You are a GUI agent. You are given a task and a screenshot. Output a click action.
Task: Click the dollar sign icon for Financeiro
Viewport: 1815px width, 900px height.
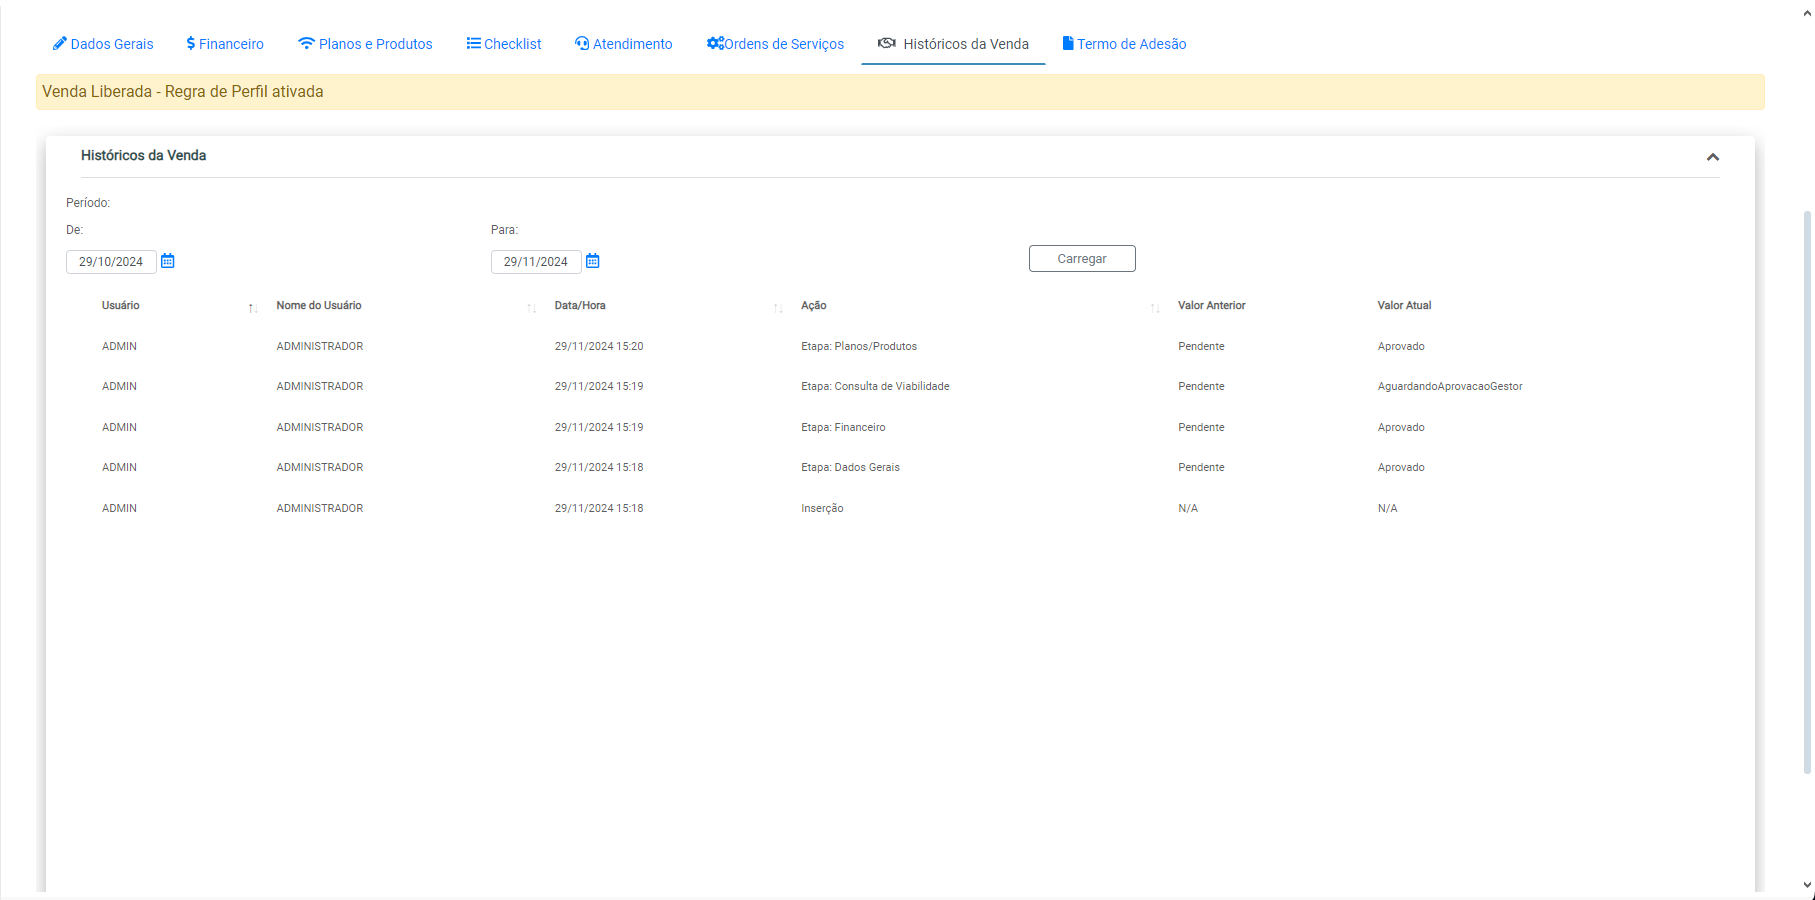[191, 43]
